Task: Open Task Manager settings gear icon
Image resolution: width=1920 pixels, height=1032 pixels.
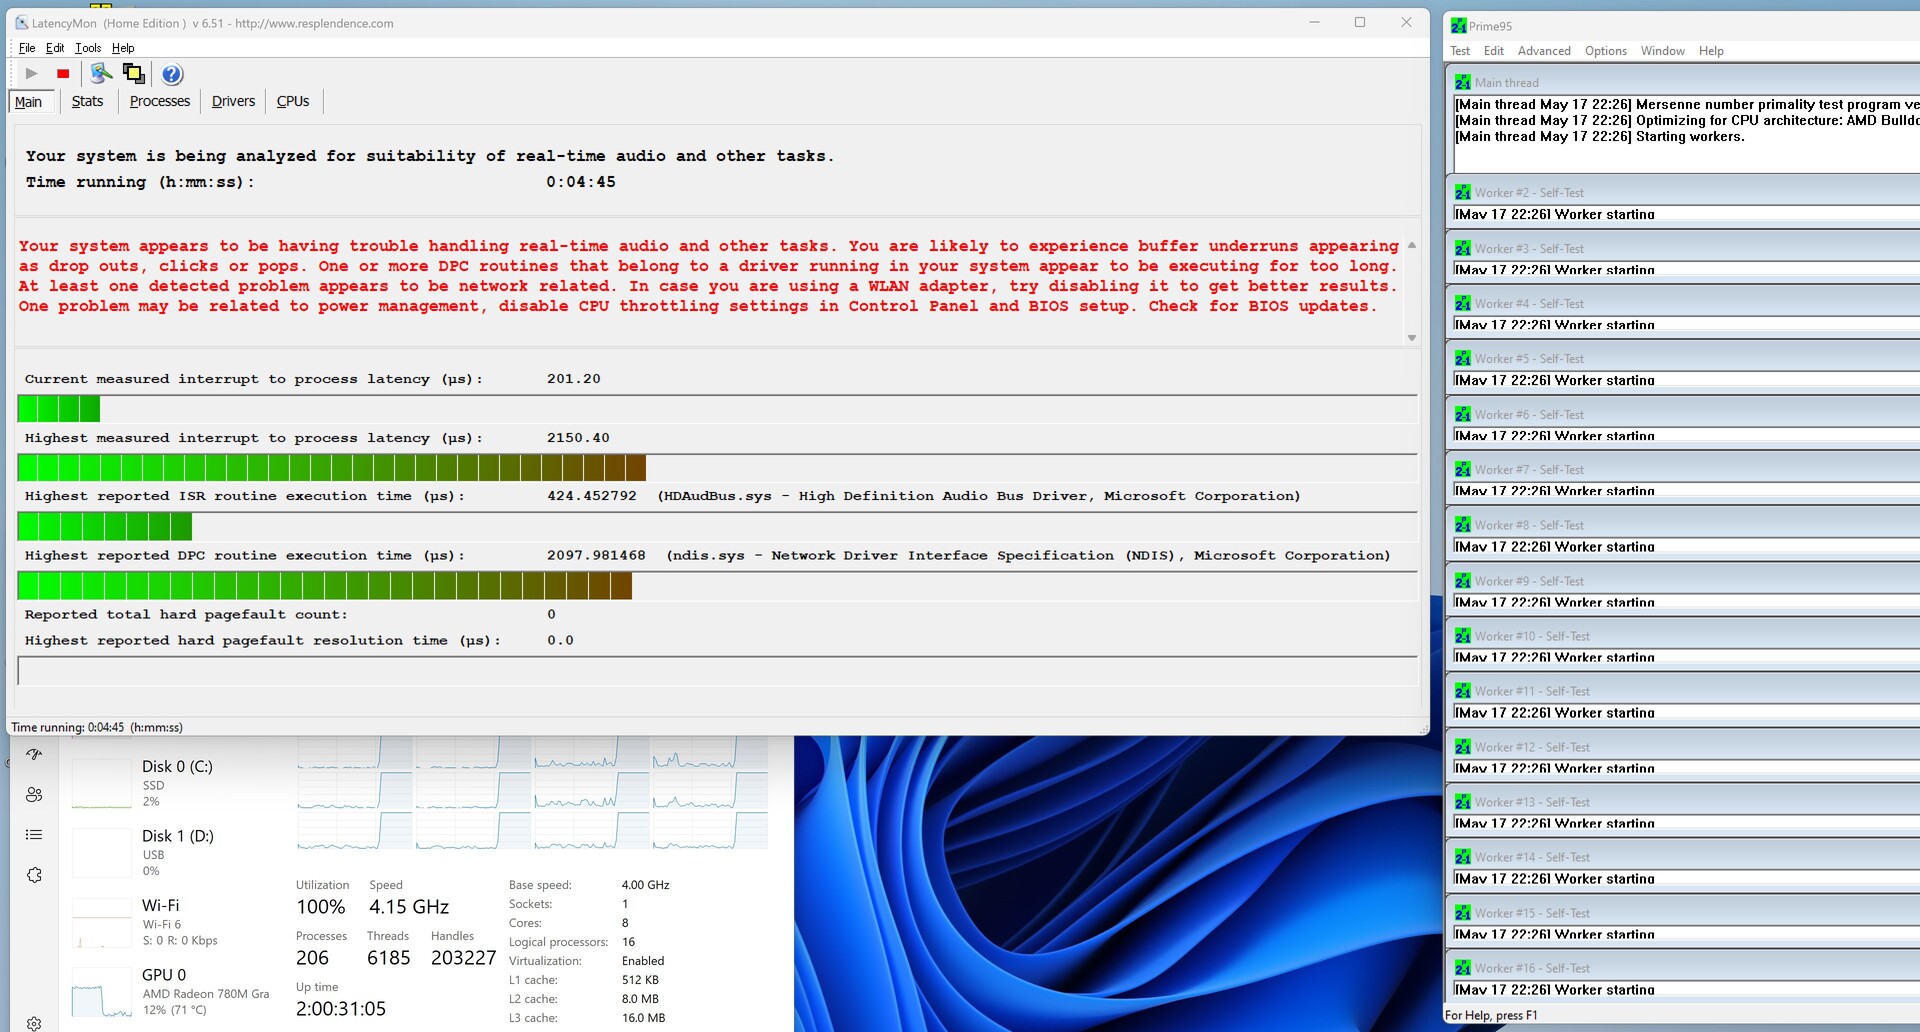Action: click(34, 1023)
